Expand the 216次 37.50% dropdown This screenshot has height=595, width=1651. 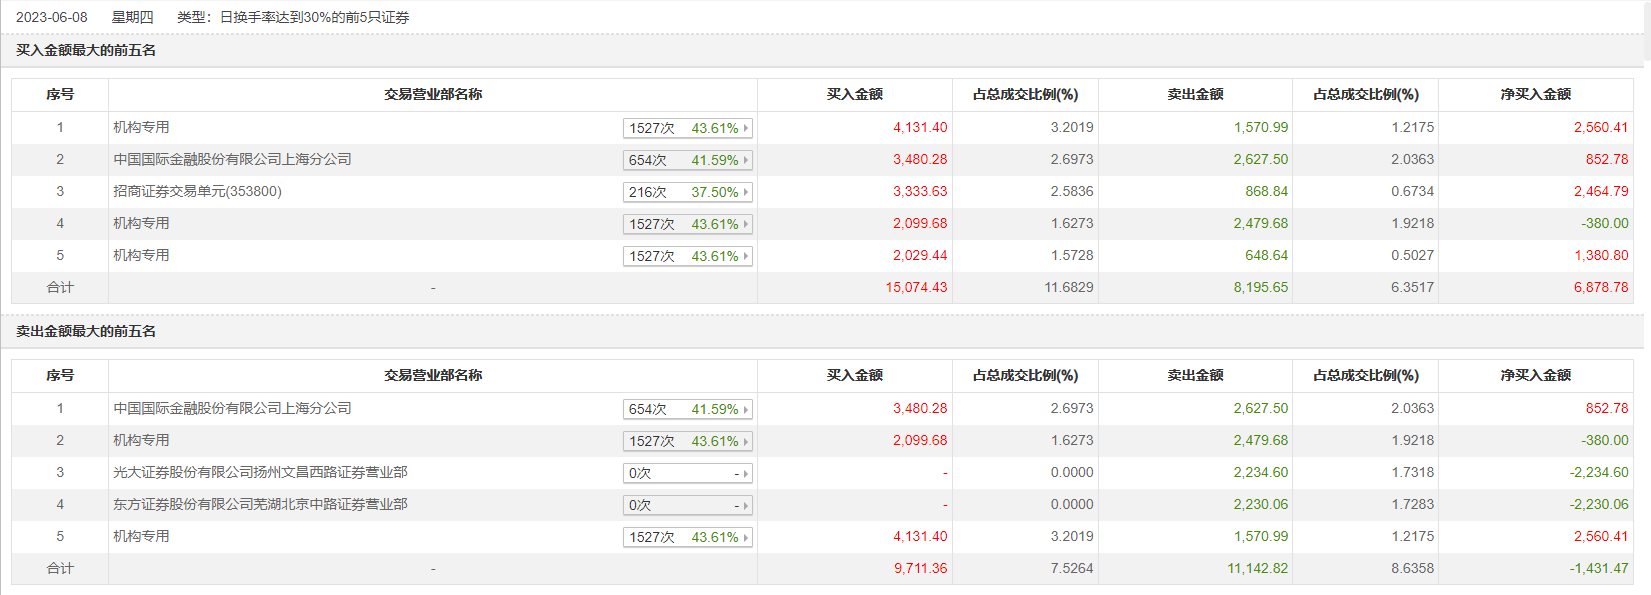[687, 192]
